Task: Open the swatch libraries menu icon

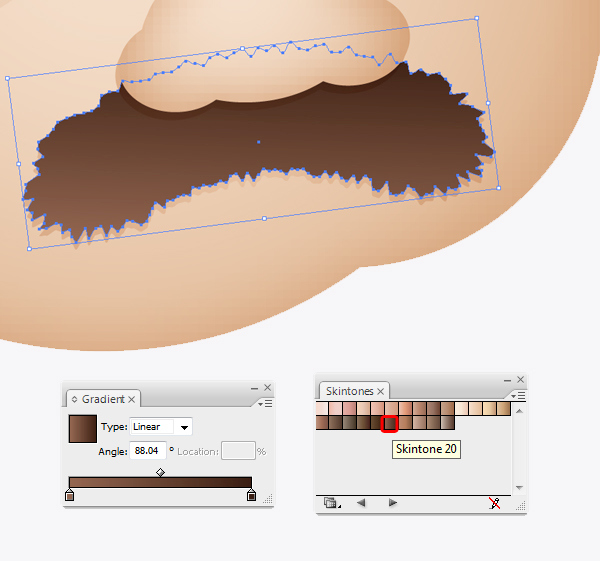Action: point(331,502)
